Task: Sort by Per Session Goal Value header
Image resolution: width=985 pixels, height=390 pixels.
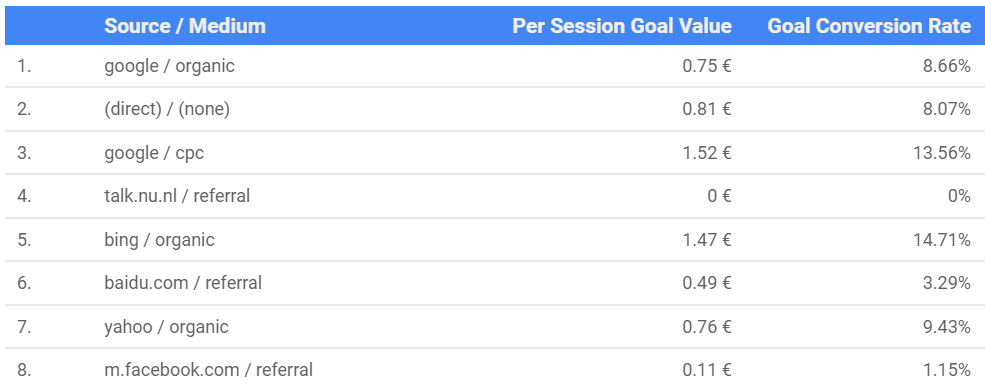Action: tap(622, 26)
